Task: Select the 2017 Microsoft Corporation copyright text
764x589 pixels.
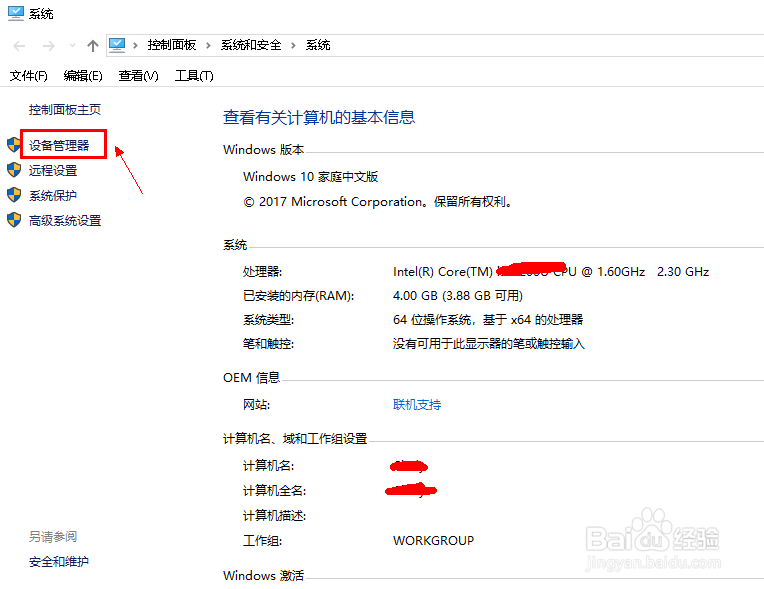Action: (378, 202)
